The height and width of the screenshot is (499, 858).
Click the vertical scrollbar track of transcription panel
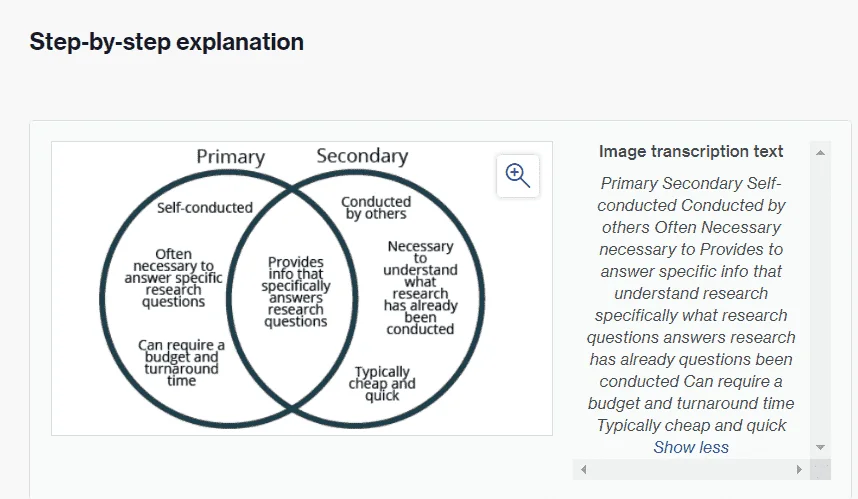coord(820,300)
